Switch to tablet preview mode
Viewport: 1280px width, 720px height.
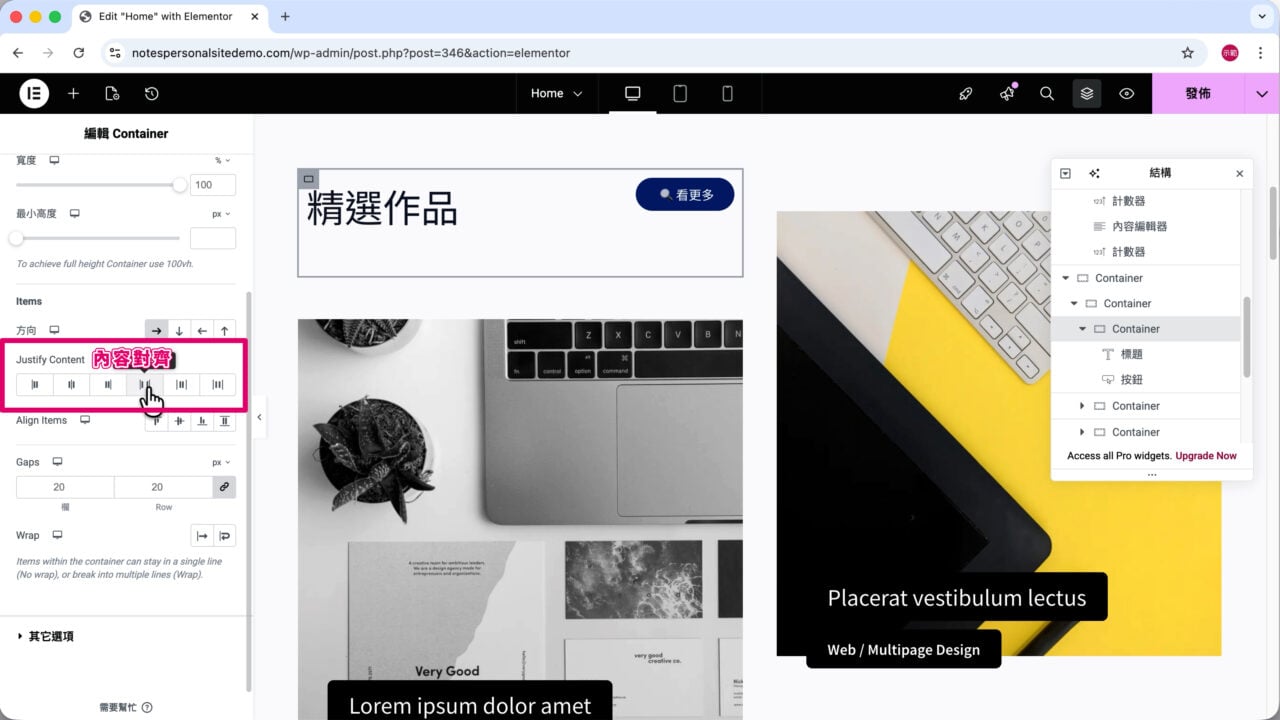click(x=680, y=93)
